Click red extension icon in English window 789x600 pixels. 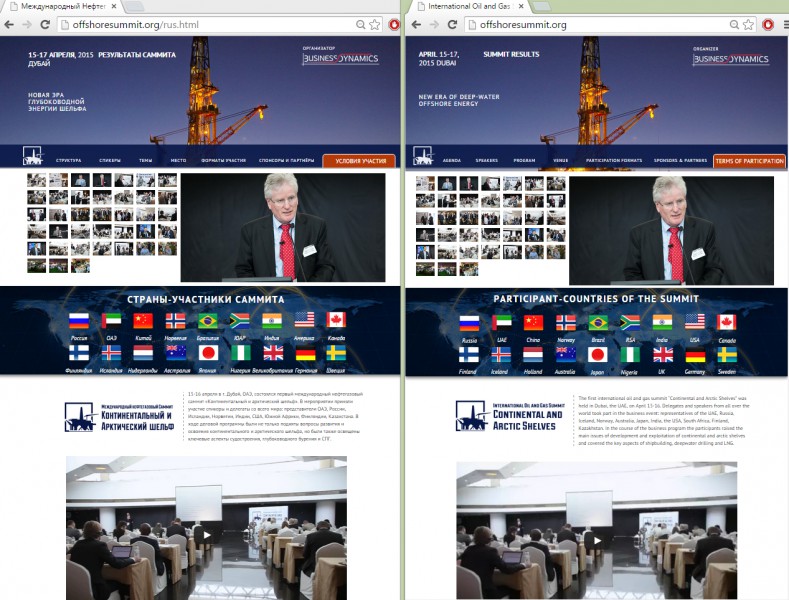coord(768,25)
